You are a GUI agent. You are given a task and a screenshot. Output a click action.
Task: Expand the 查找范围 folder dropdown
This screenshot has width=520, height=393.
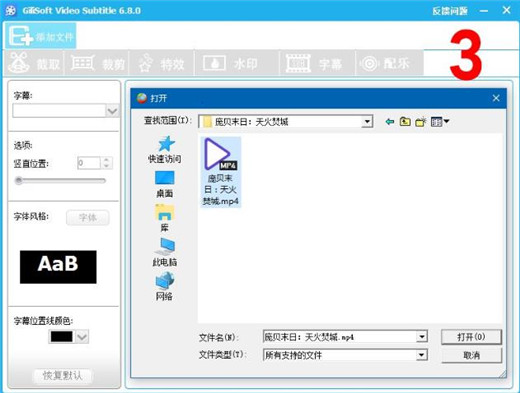tap(367, 122)
